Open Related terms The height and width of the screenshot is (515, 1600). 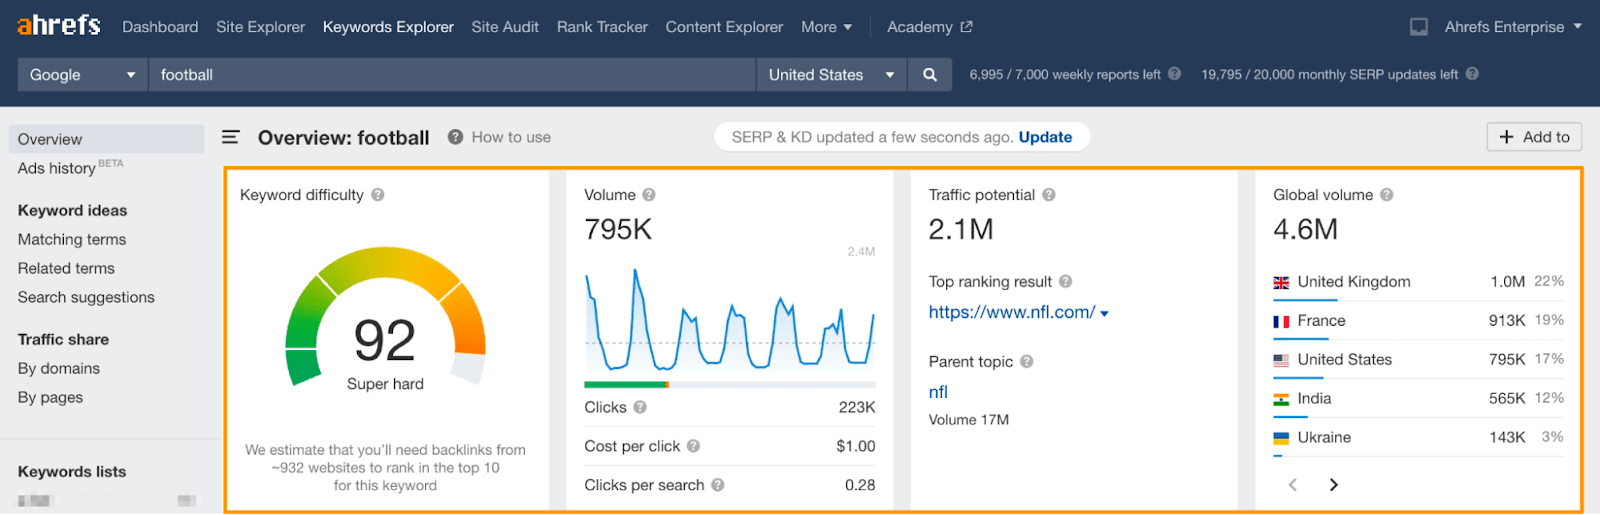coord(66,268)
